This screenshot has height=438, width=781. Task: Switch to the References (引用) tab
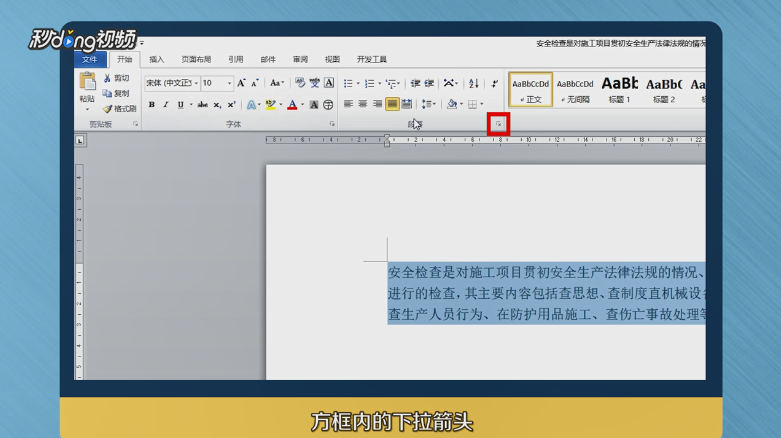236,59
